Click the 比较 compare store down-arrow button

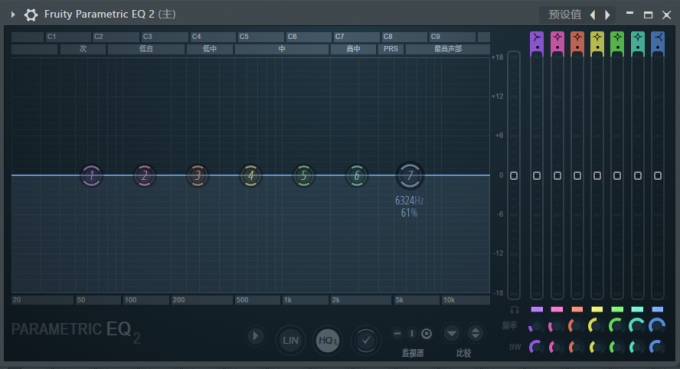tap(451, 333)
